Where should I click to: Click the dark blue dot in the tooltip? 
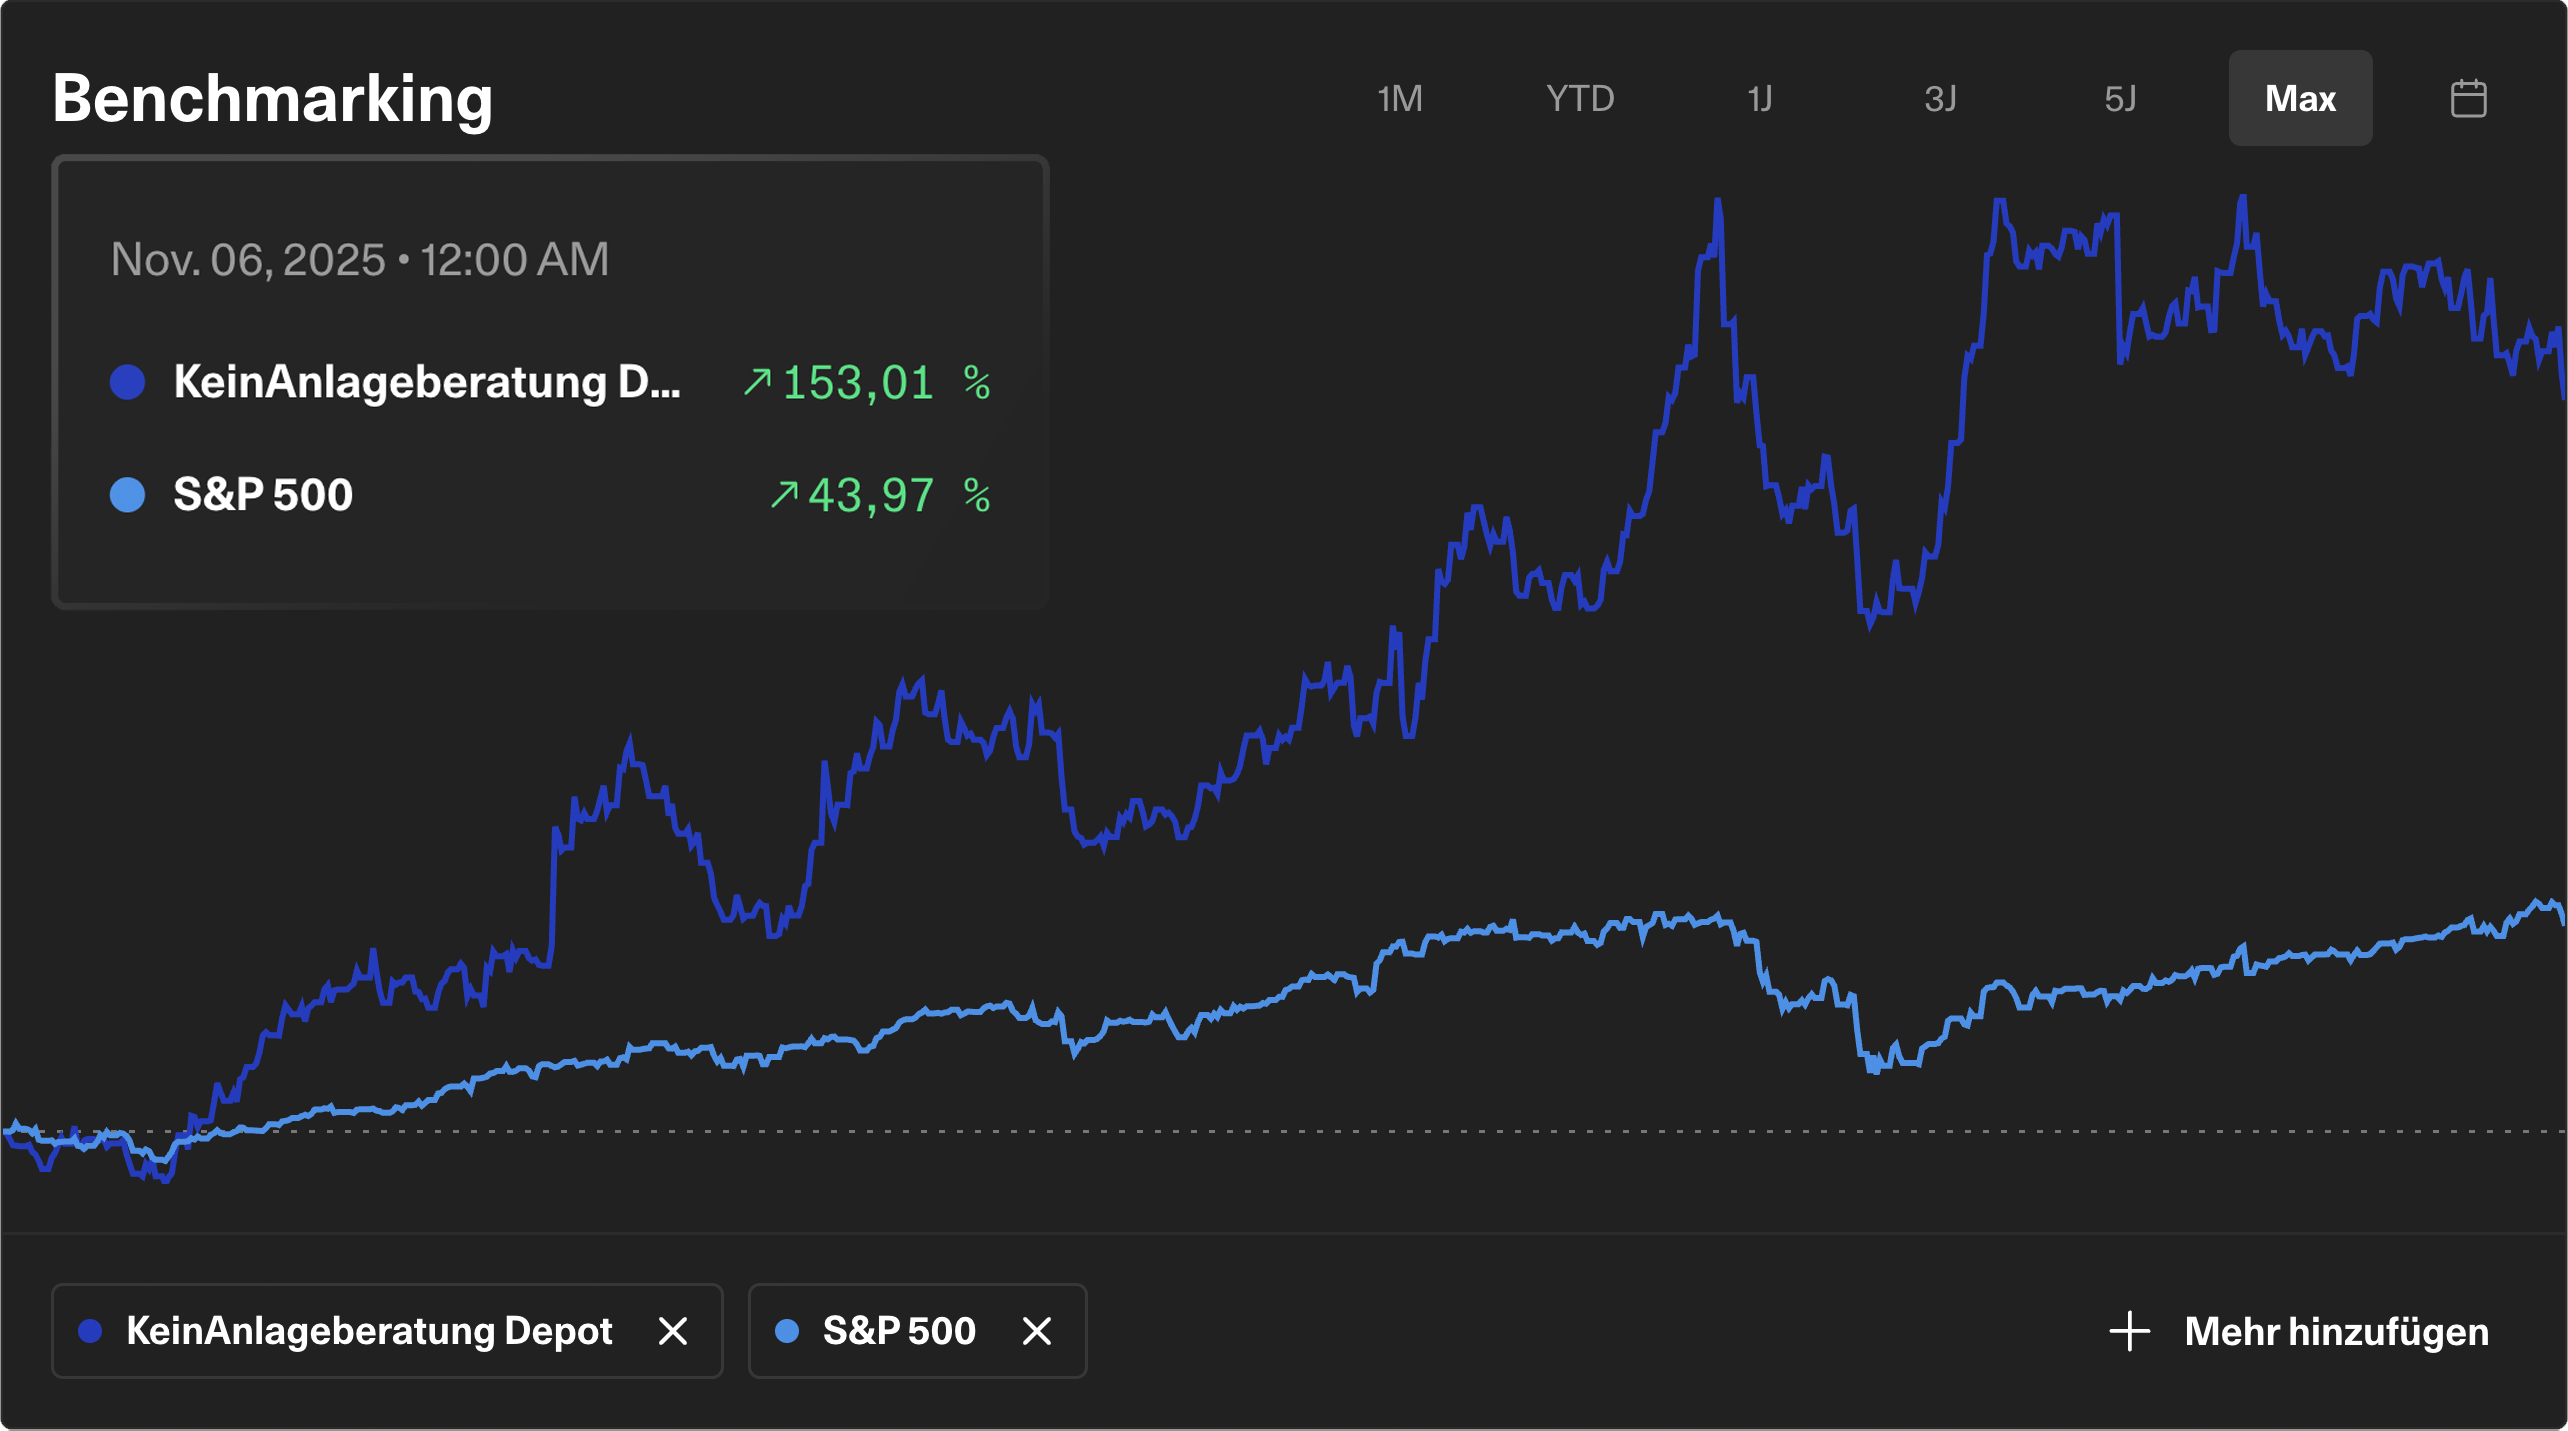pos(128,382)
